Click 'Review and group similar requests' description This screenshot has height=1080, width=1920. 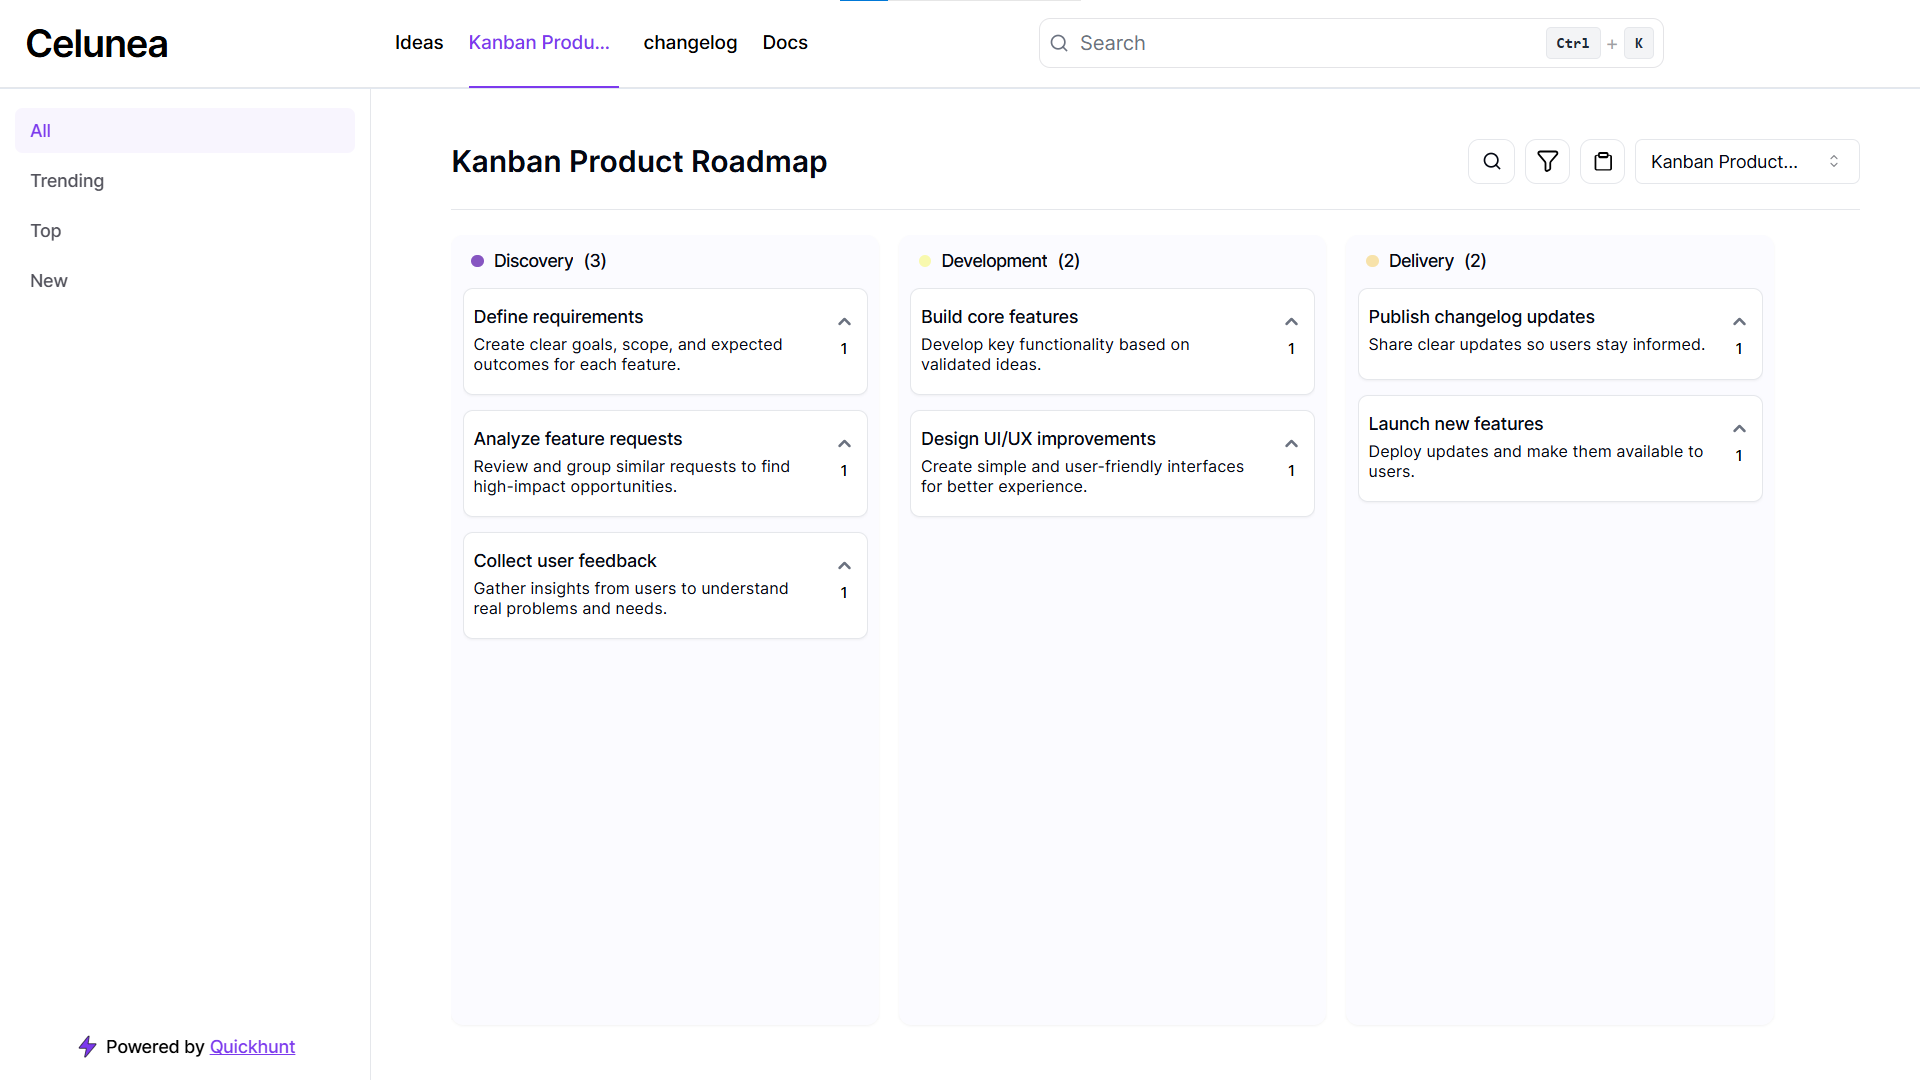pos(632,477)
